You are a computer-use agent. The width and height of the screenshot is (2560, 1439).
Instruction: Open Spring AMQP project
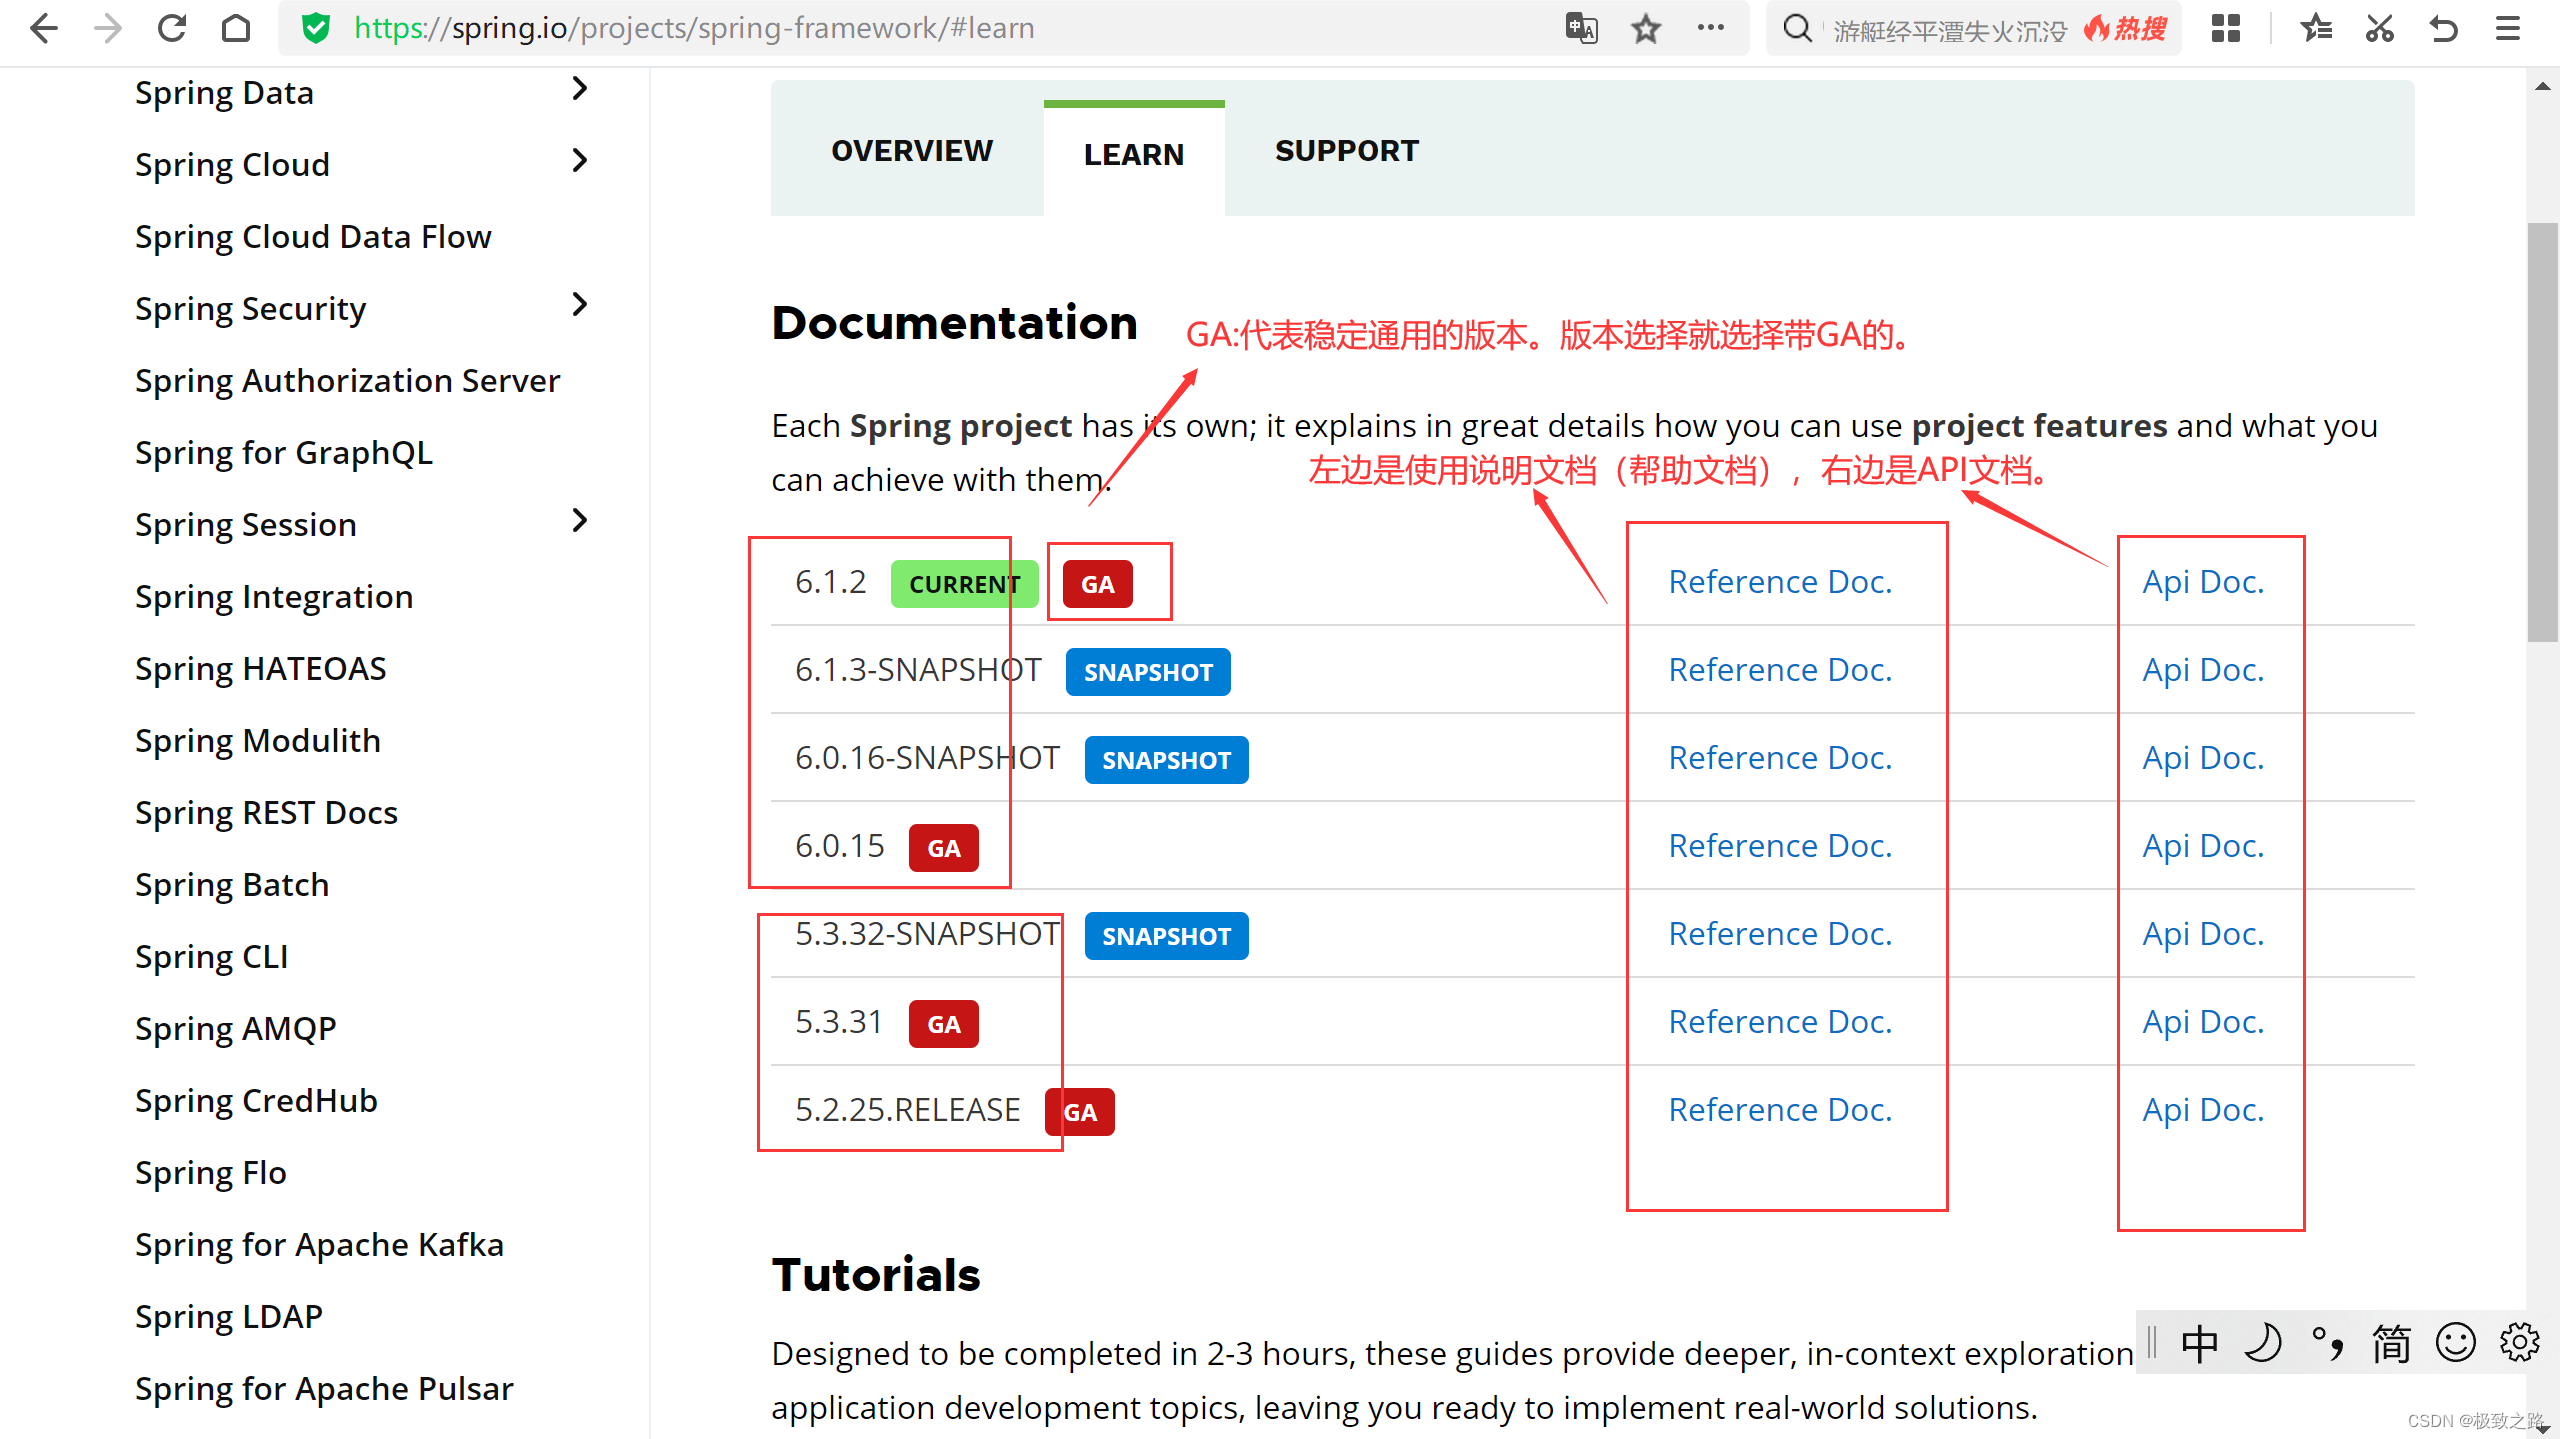click(x=235, y=1029)
